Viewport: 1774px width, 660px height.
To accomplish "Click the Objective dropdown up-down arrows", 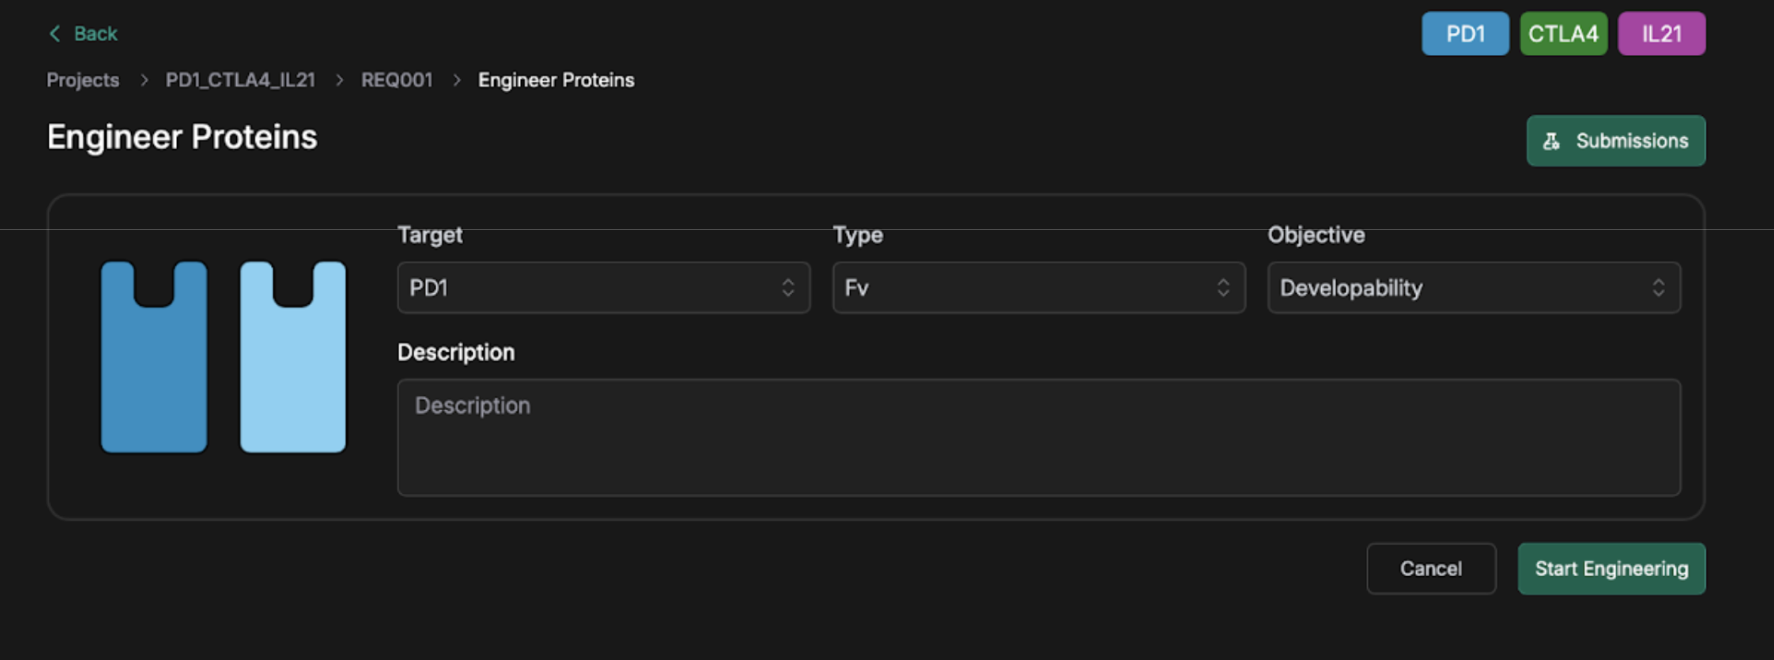I will [1658, 288].
